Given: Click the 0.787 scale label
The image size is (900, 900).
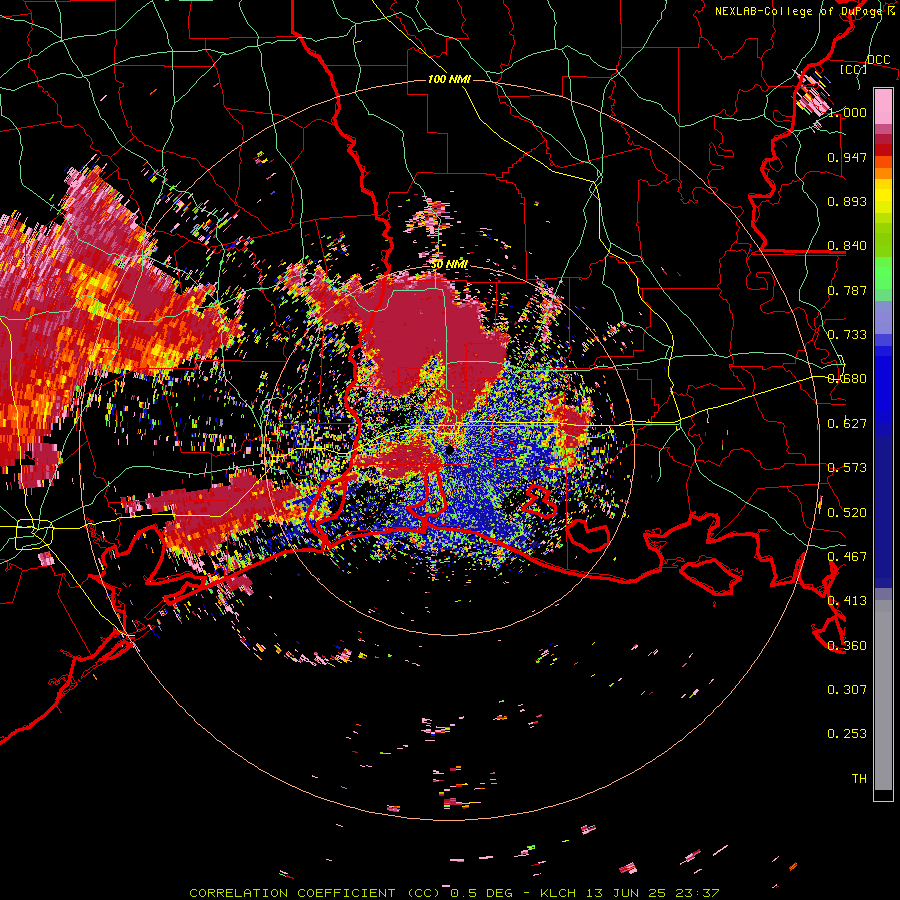Looking at the screenshot, I should (847, 290).
